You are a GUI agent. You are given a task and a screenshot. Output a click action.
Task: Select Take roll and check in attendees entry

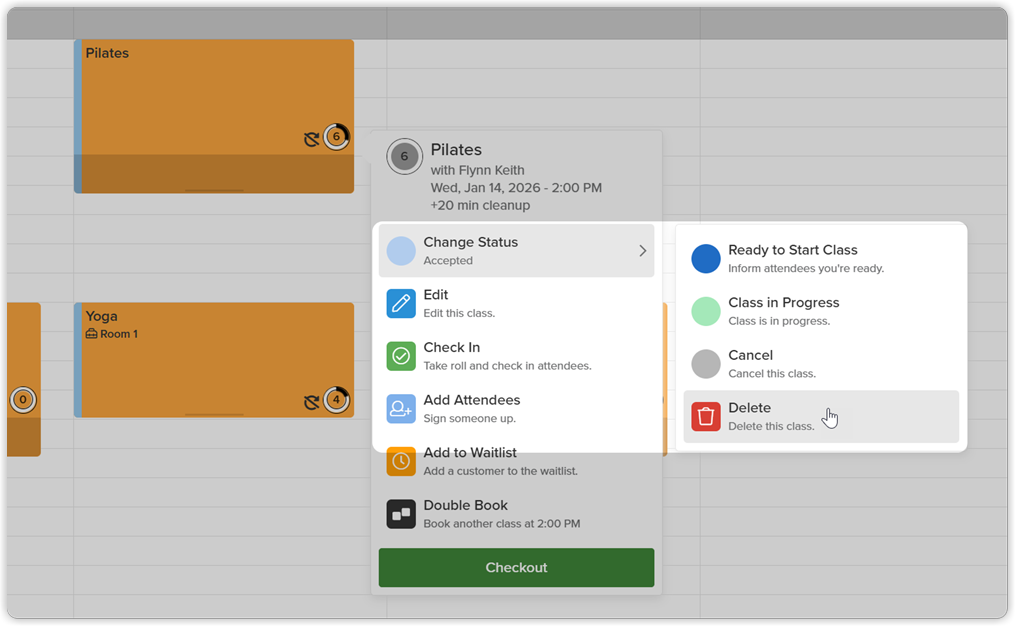click(x=516, y=356)
